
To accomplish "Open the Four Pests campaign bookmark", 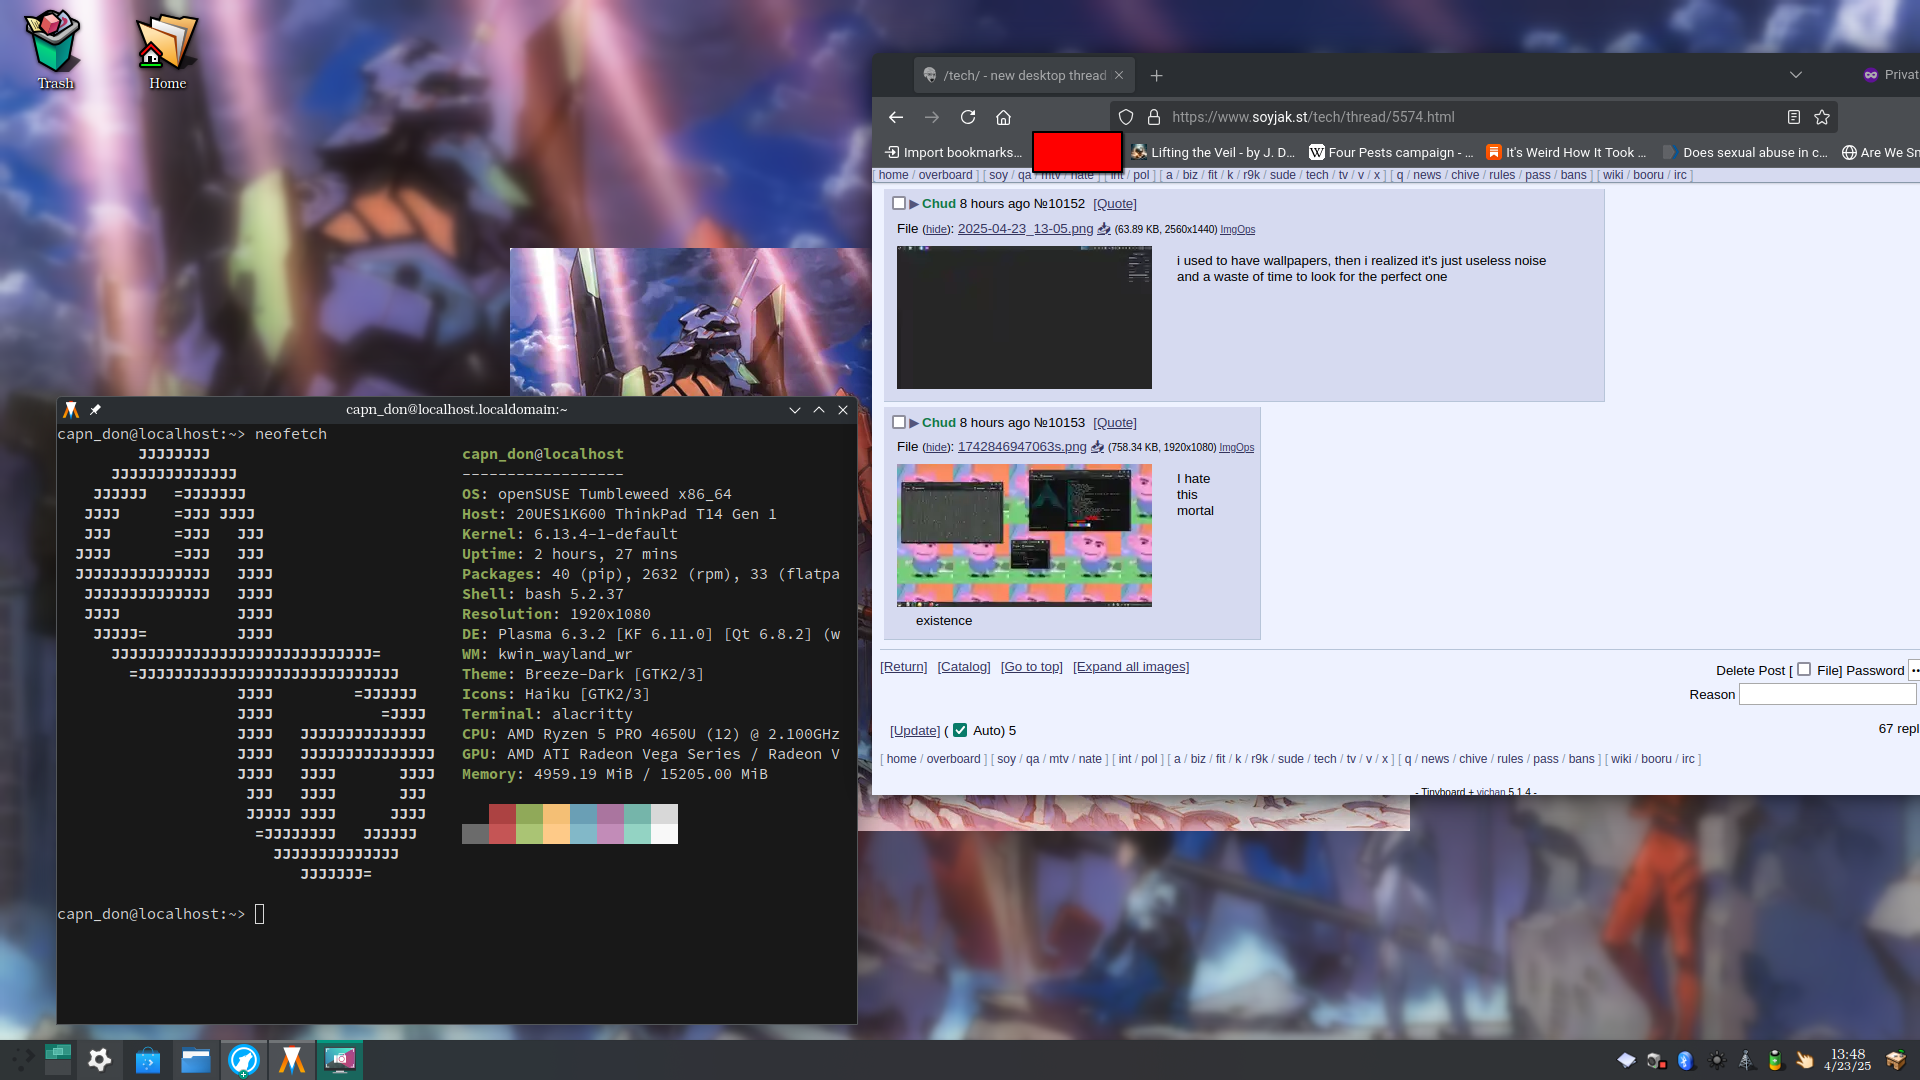I will click(1391, 152).
